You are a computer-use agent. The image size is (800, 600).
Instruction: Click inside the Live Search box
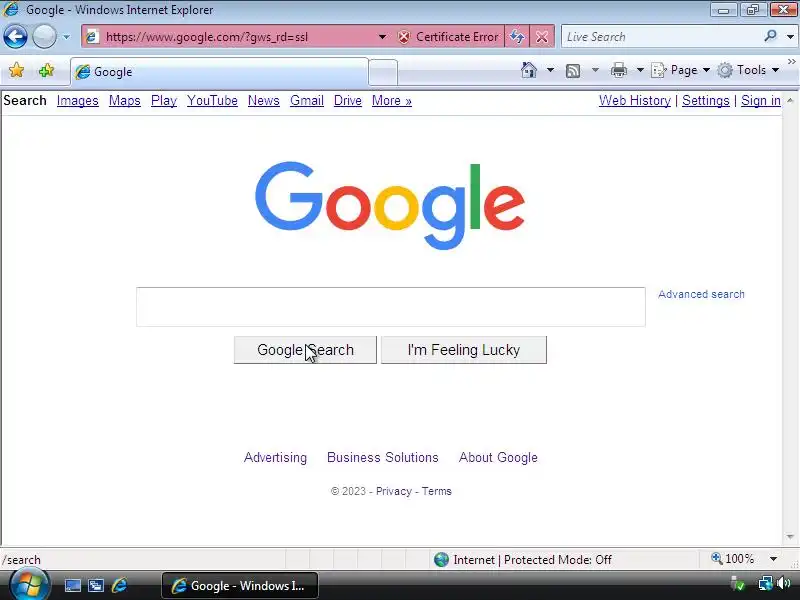click(x=661, y=37)
